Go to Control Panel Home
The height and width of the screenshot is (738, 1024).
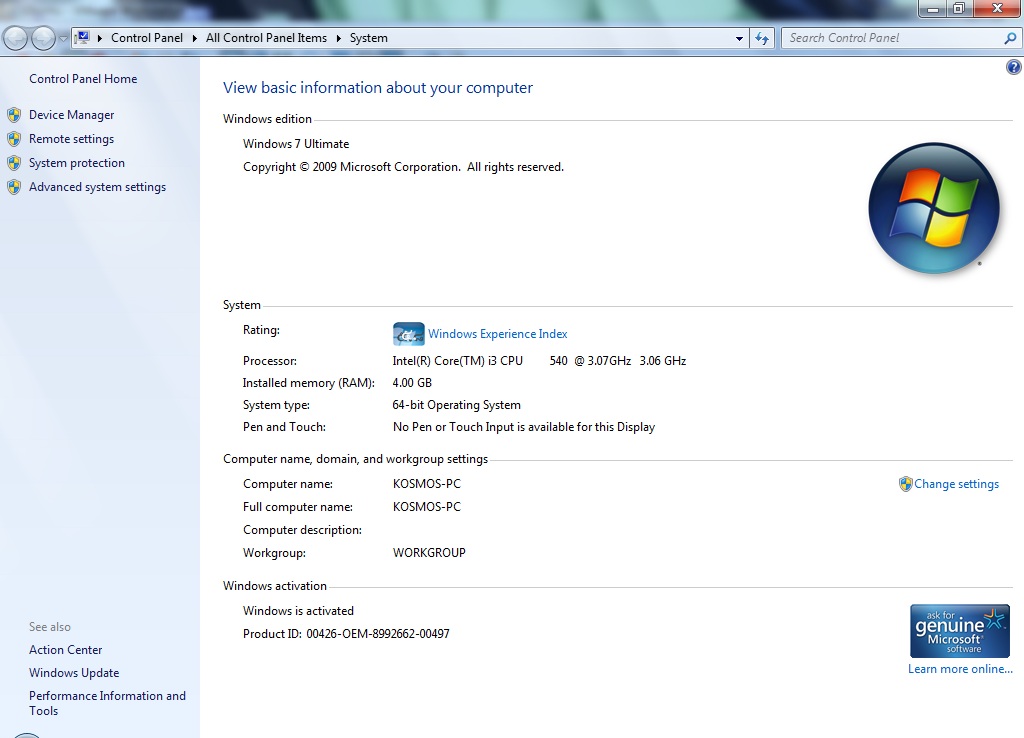83,79
